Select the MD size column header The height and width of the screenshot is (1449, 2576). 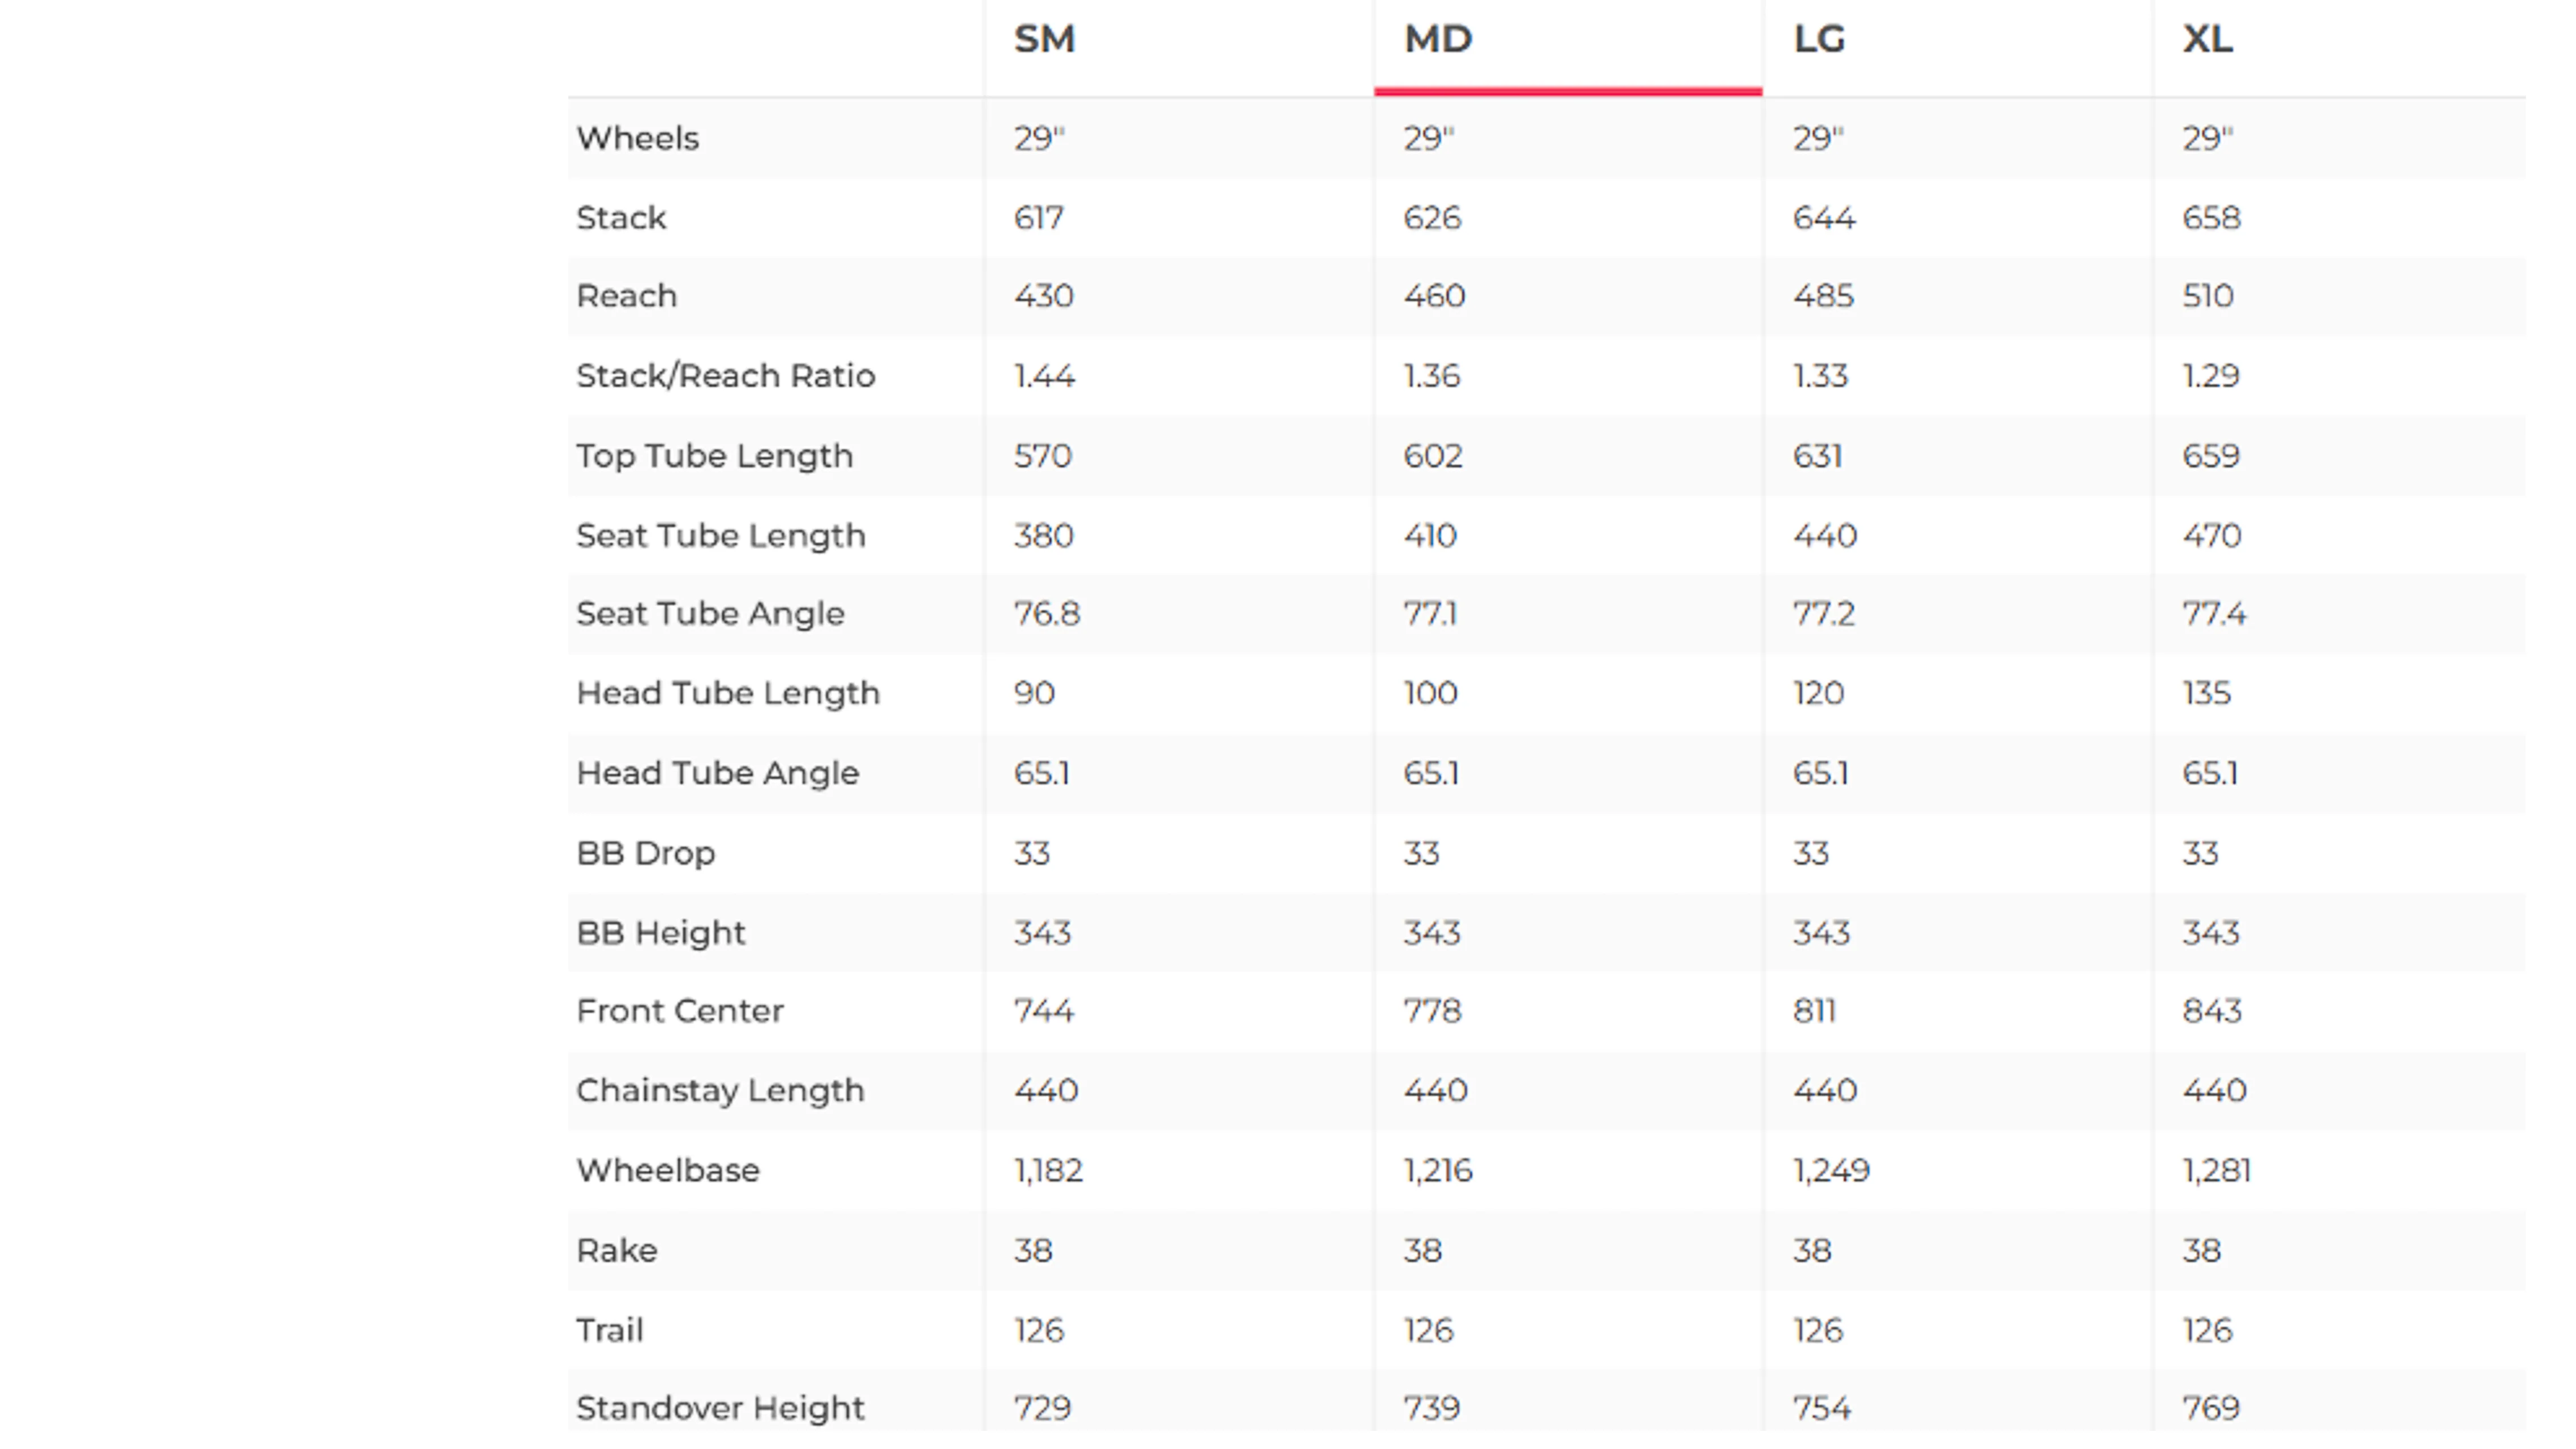click(1438, 39)
